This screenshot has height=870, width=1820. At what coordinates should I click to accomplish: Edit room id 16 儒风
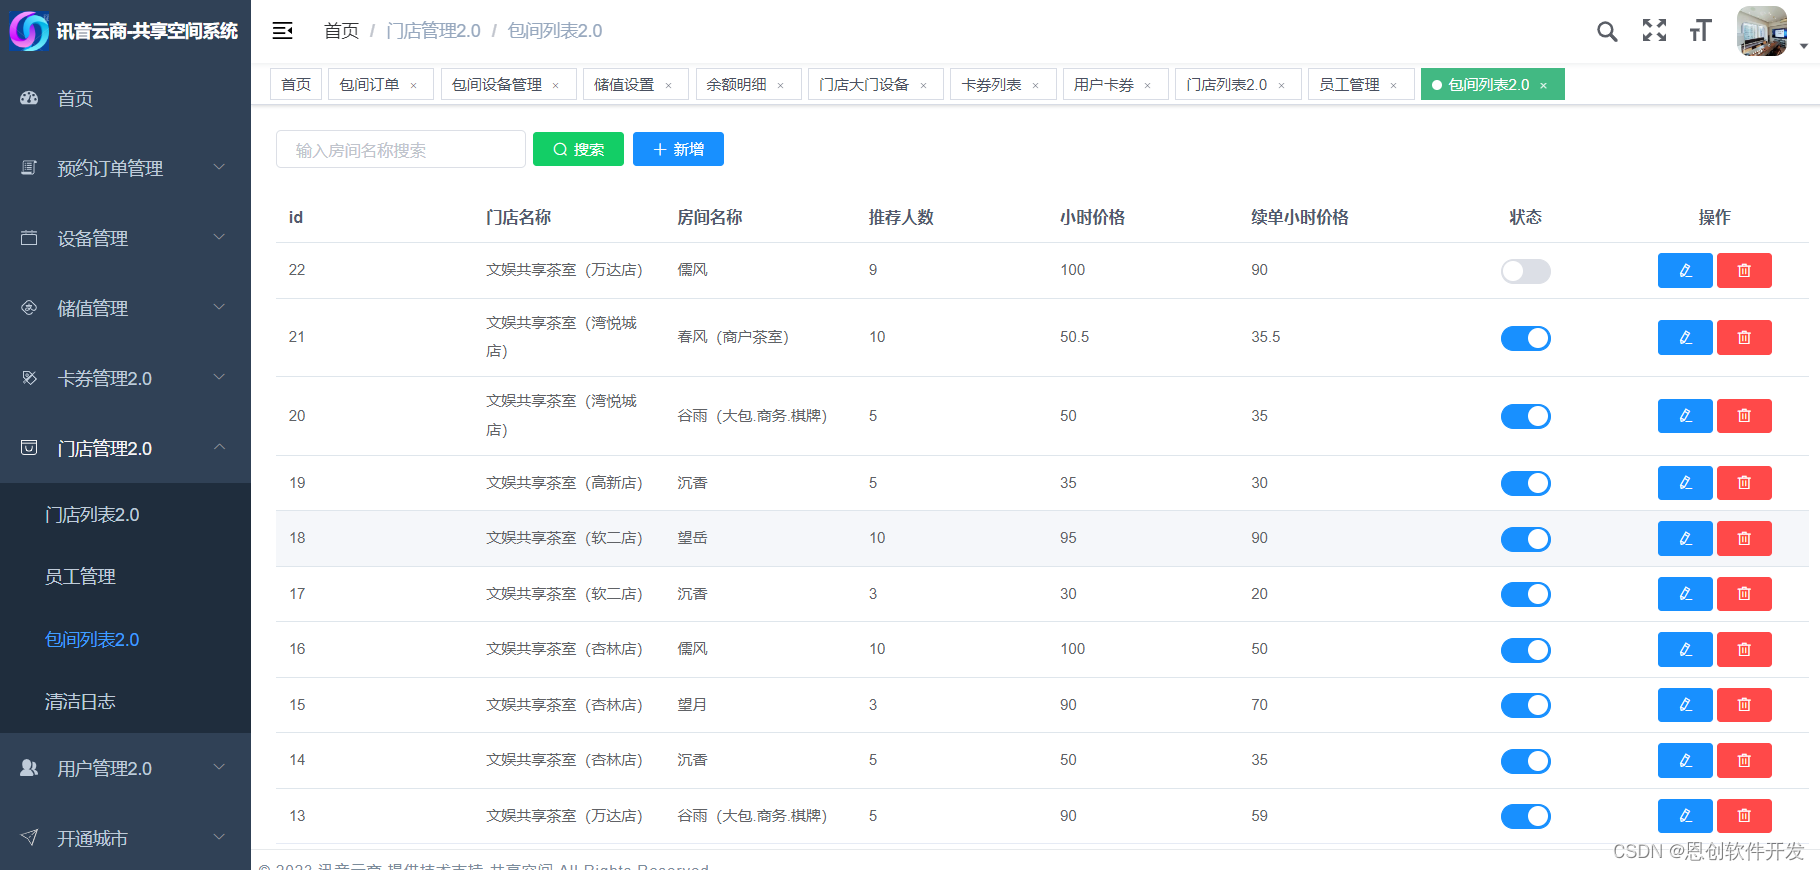coord(1685,650)
